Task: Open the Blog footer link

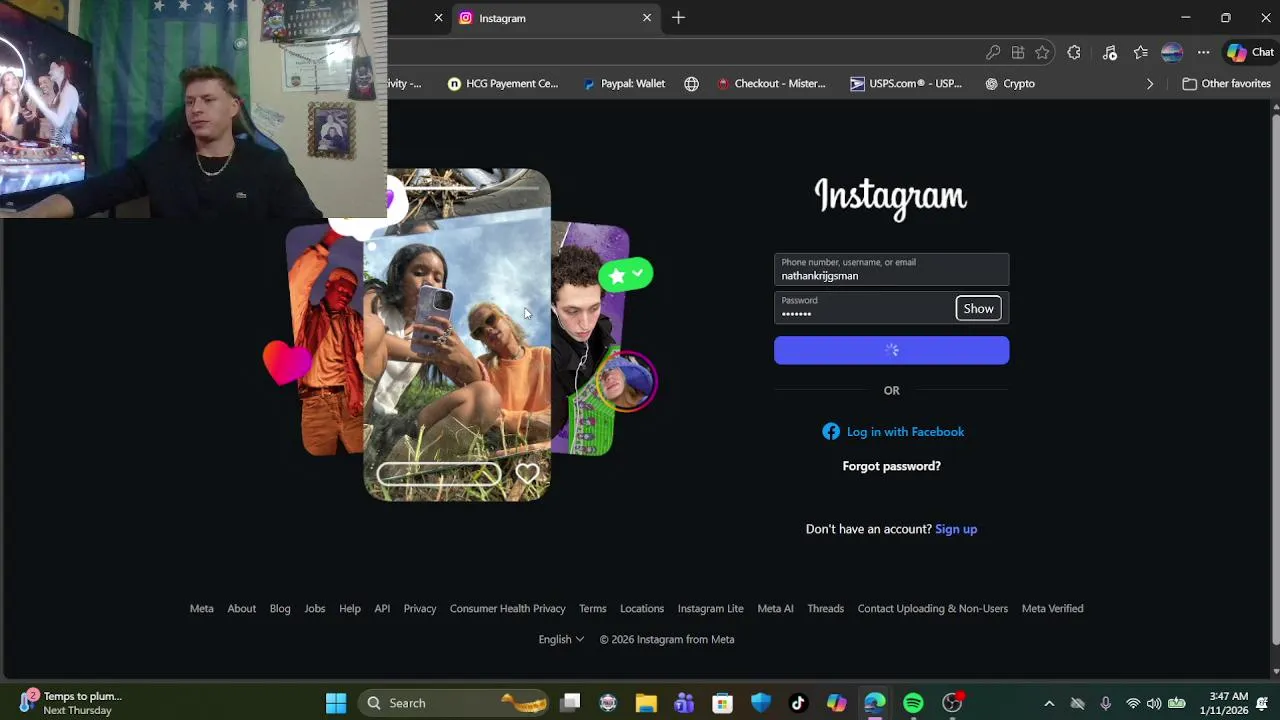Action: pos(280,608)
